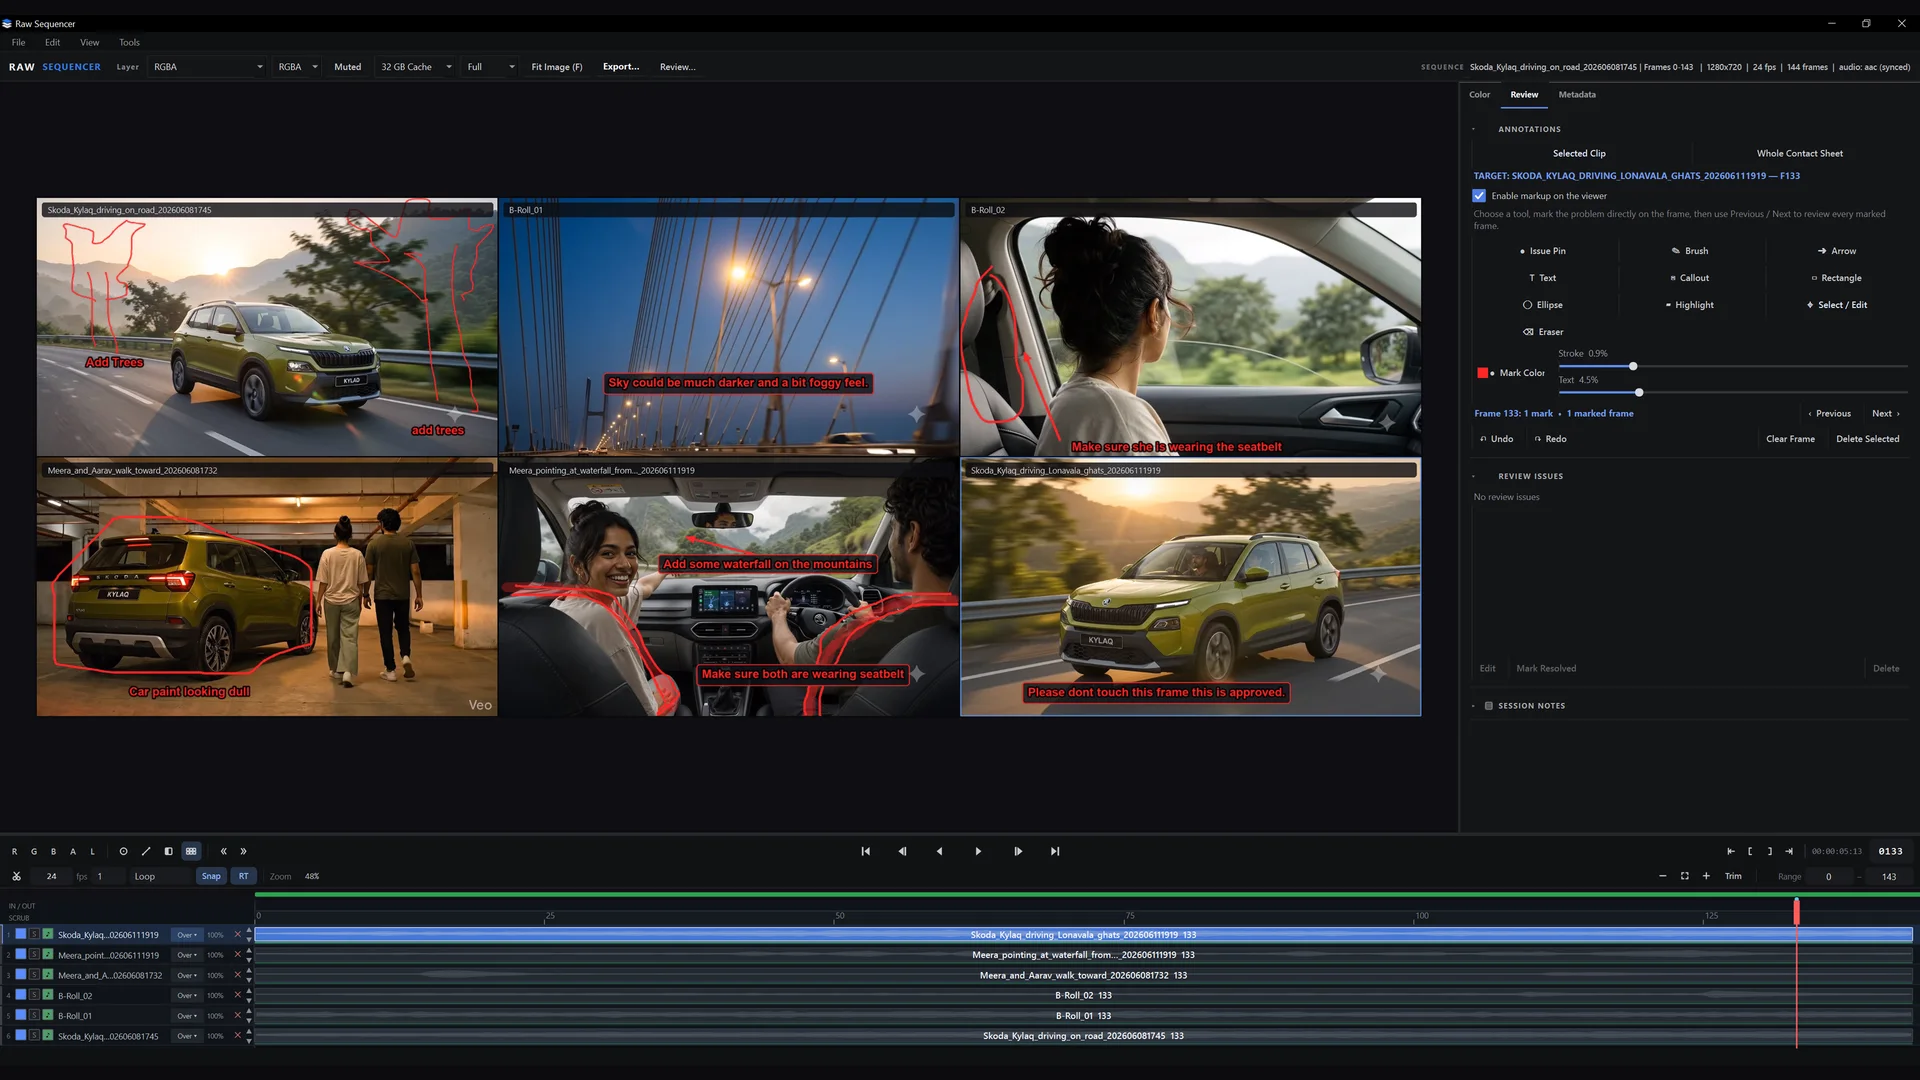Toggle visibility square of B-Roll_02 layer

(20, 995)
